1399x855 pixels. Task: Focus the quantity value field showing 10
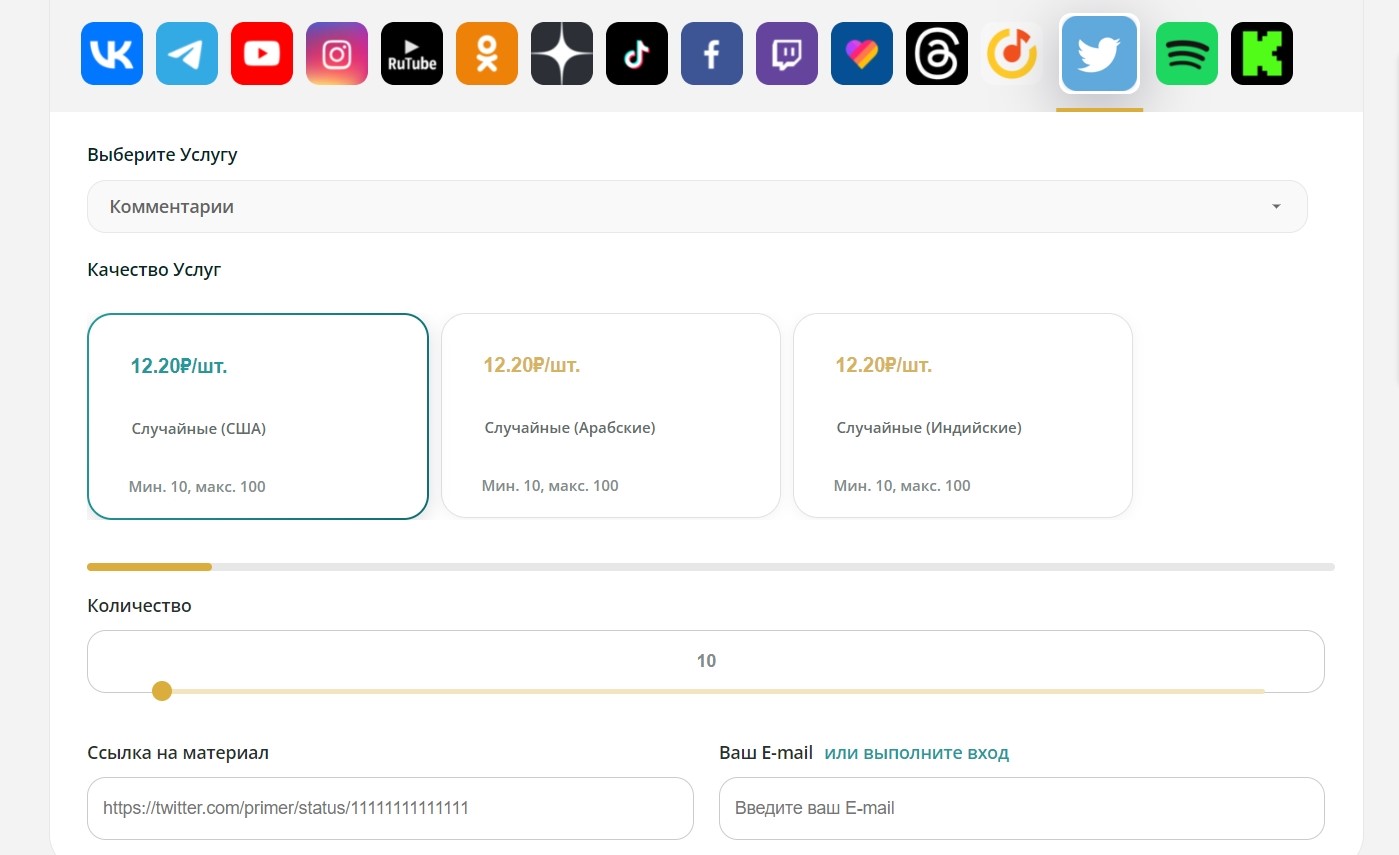point(706,661)
